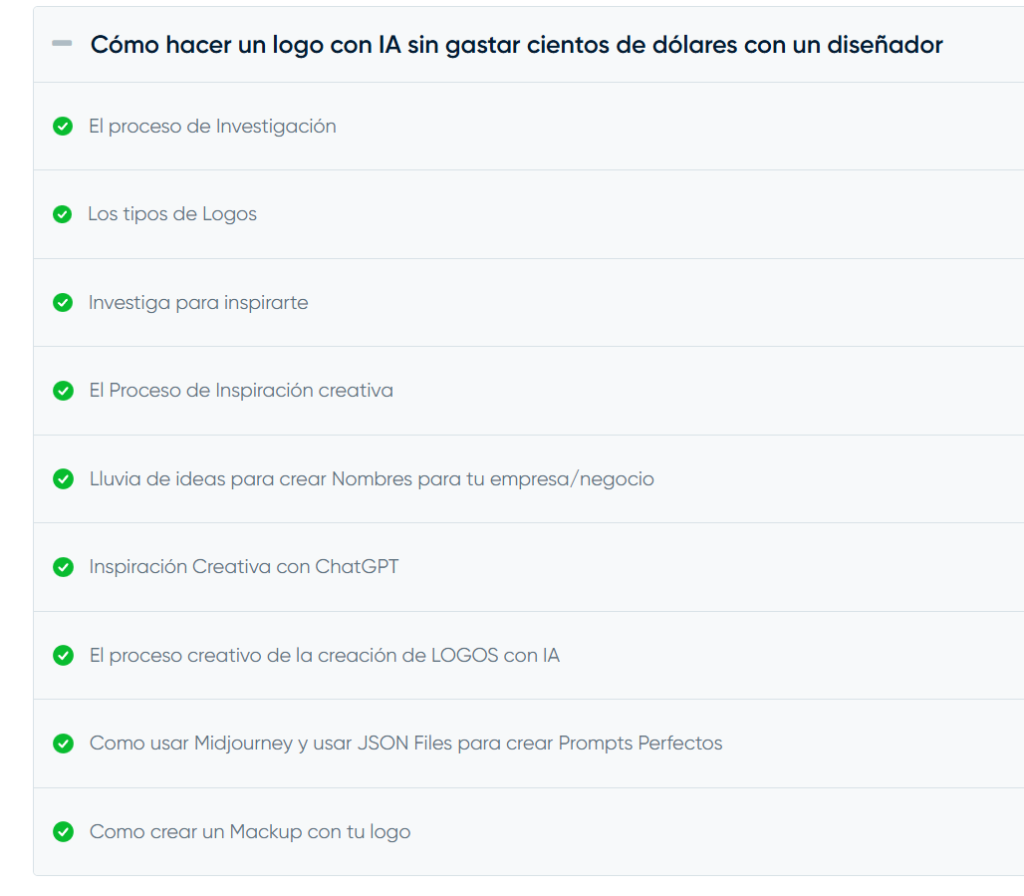Click checkmark next to Lluvia de ideas lesson
Screen dimensions: 1024x896
click(63, 479)
